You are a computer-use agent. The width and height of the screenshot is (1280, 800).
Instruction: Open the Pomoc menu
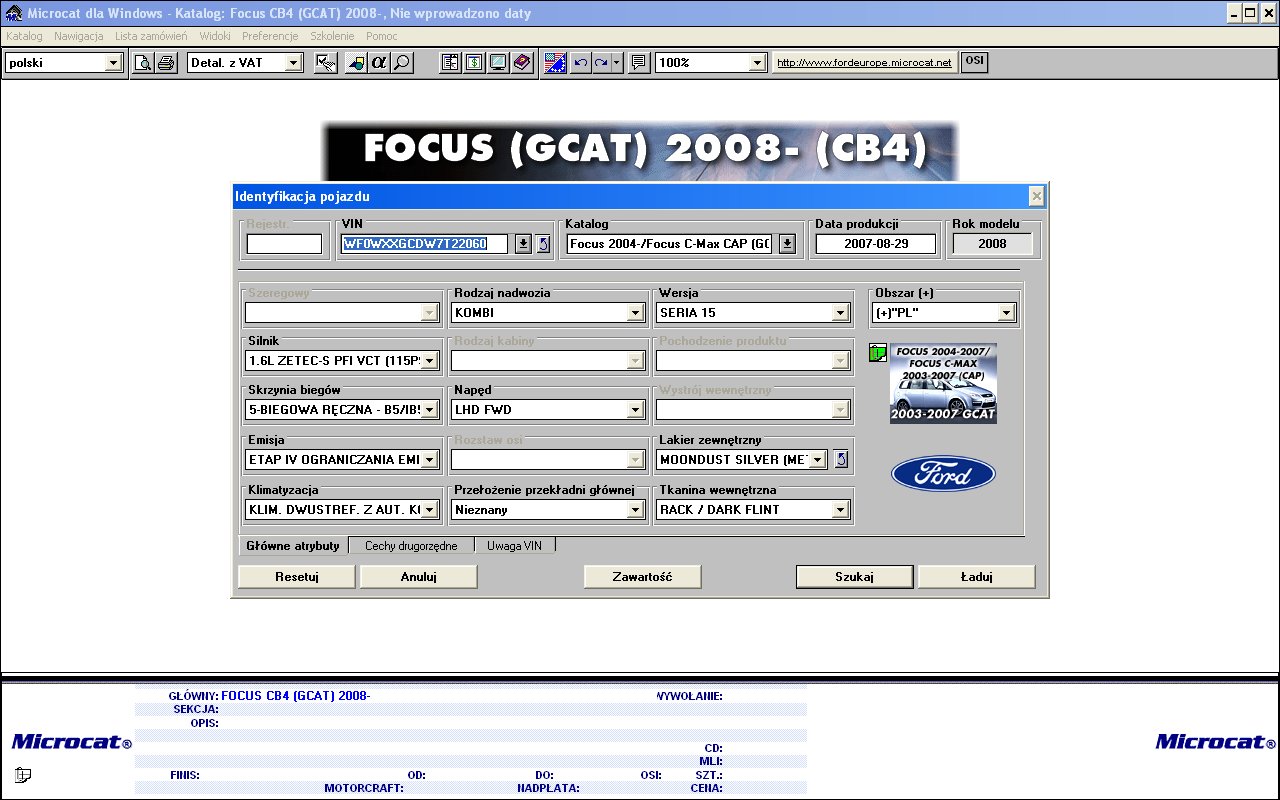382,36
